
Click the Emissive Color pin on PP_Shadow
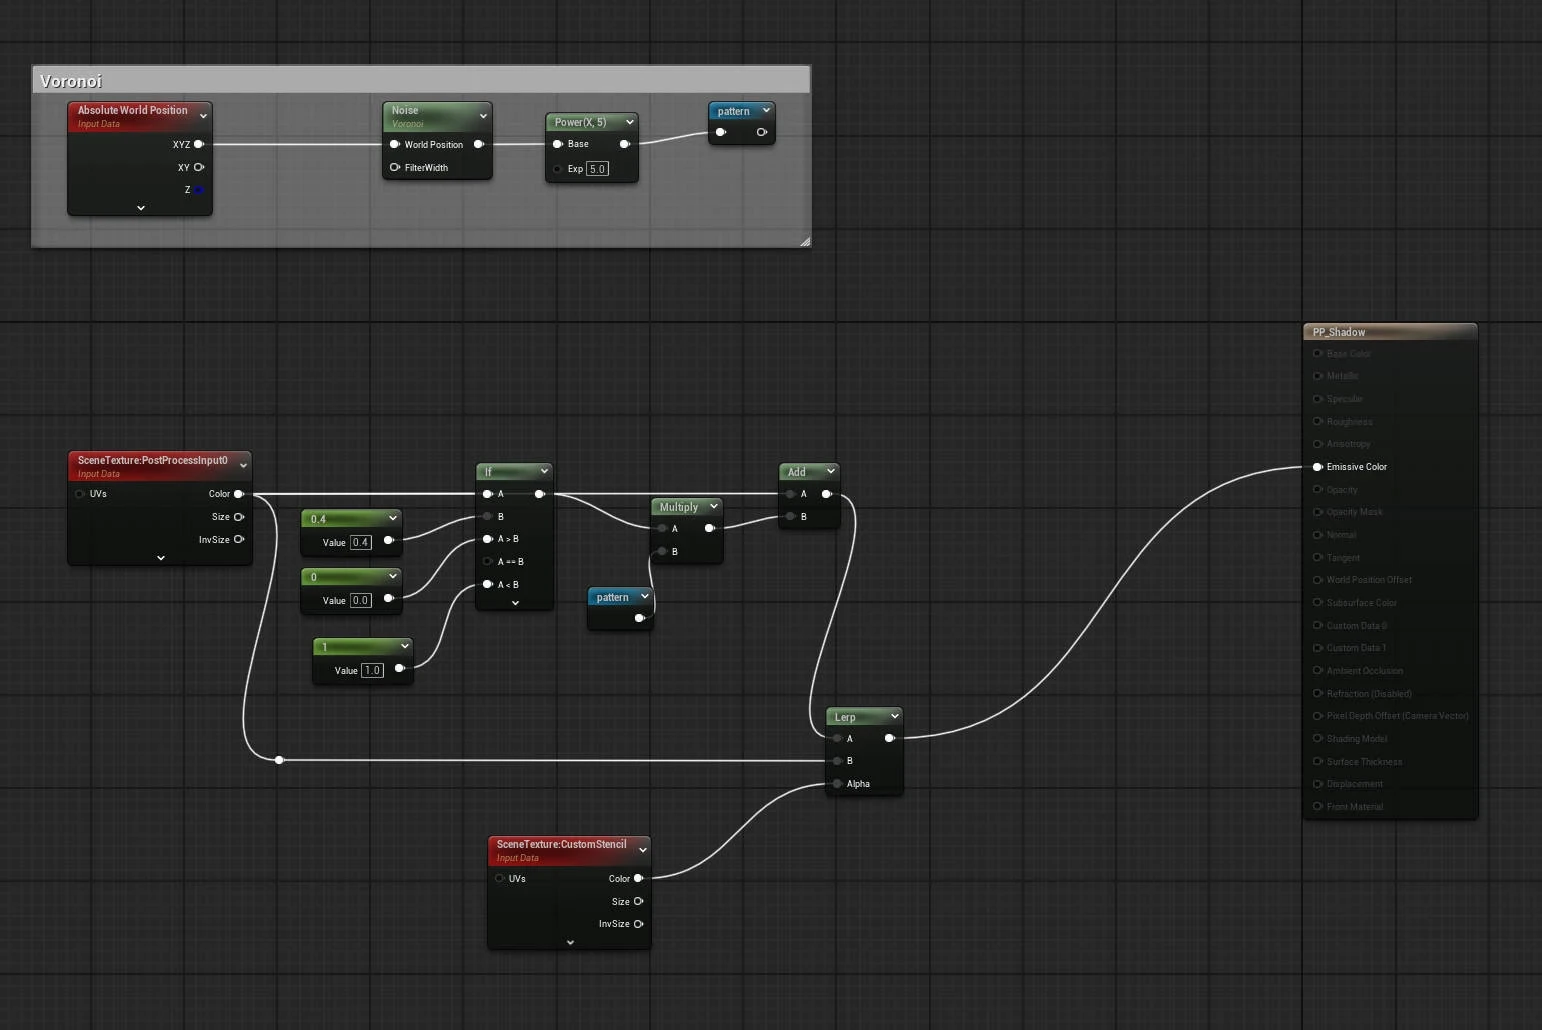tap(1318, 466)
